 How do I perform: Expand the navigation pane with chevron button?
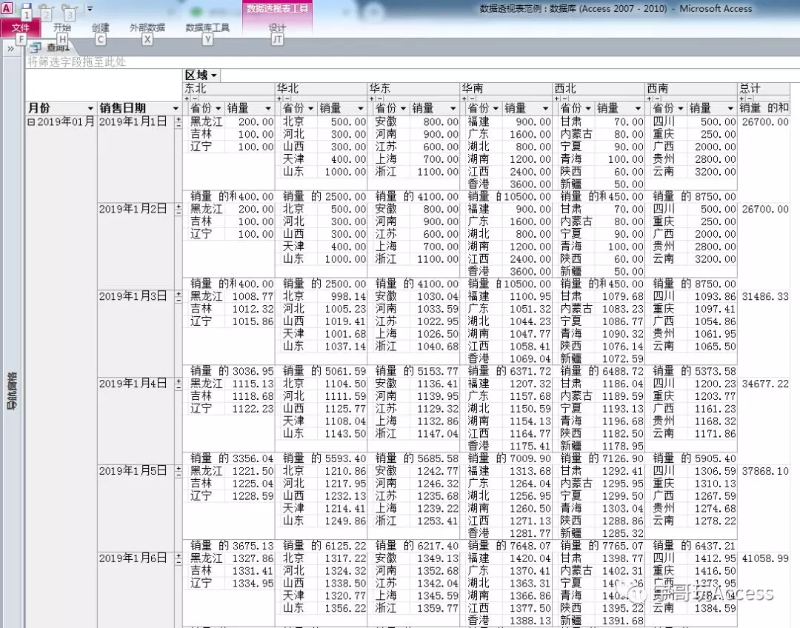tap(10, 47)
